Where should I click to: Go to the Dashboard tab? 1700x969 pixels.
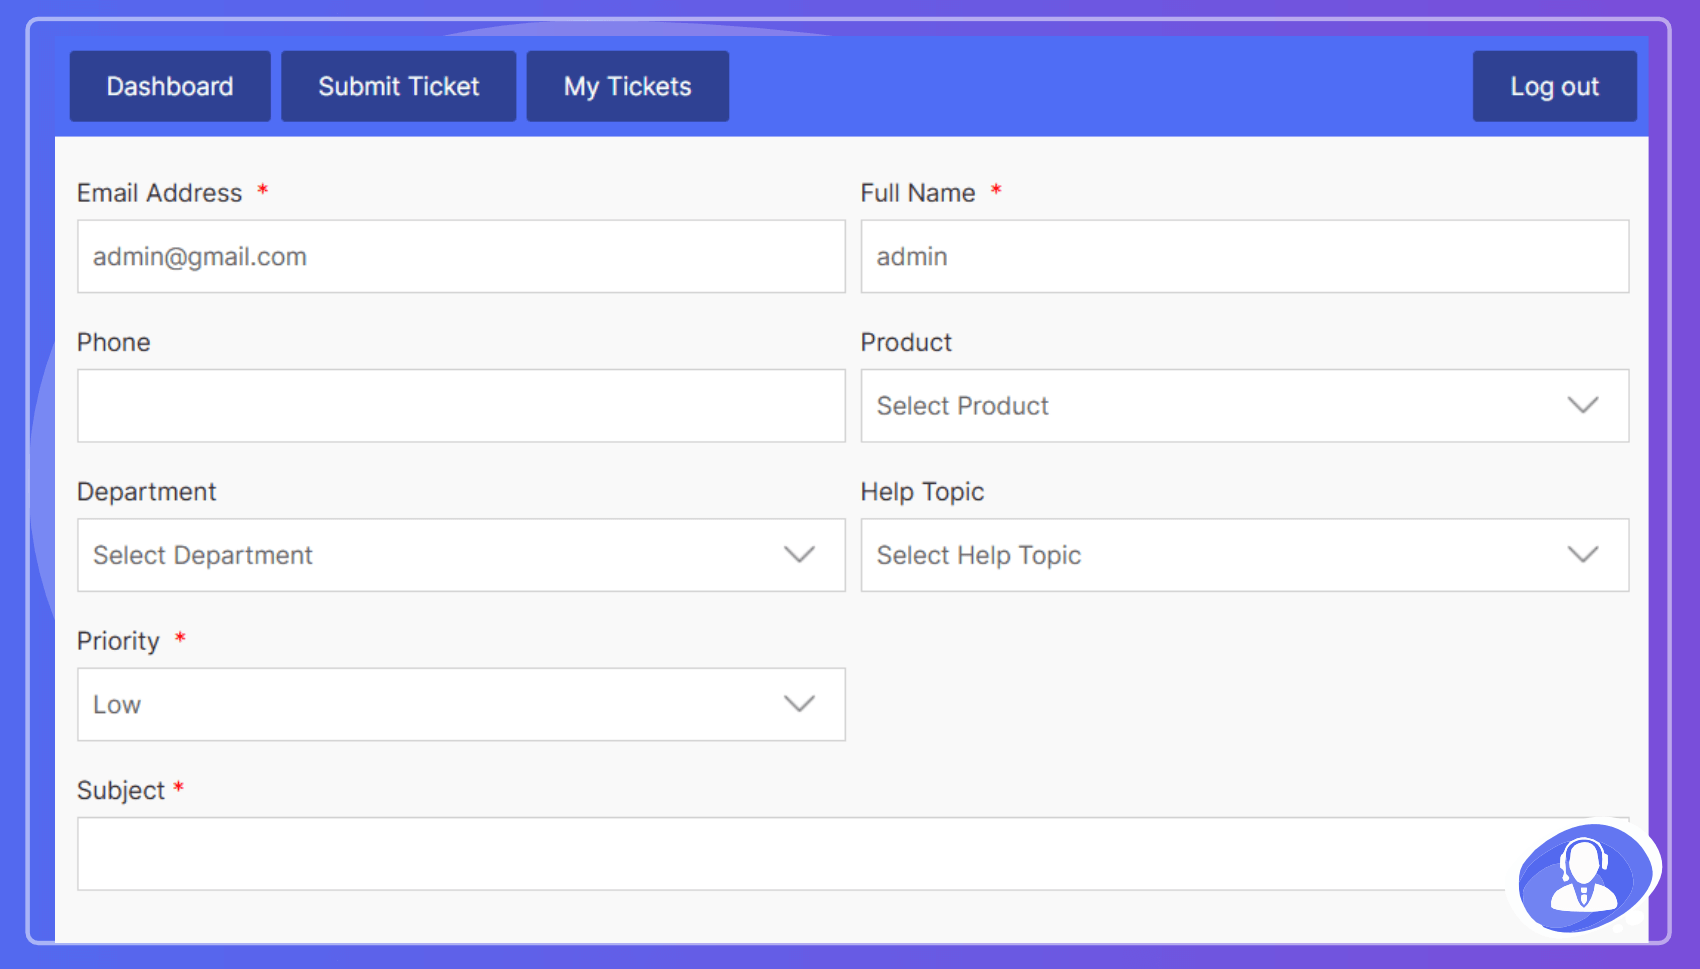pyautogui.click(x=170, y=86)
